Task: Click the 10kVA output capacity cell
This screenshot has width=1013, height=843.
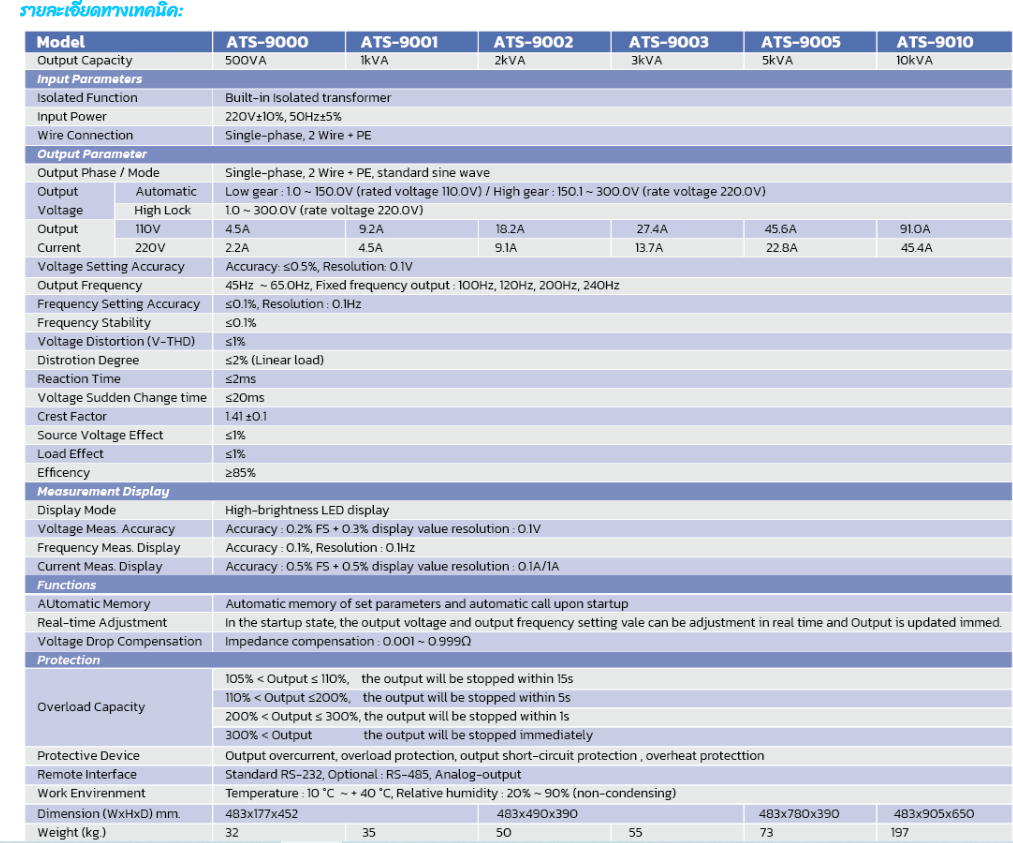Action: [x=912, y=60]
